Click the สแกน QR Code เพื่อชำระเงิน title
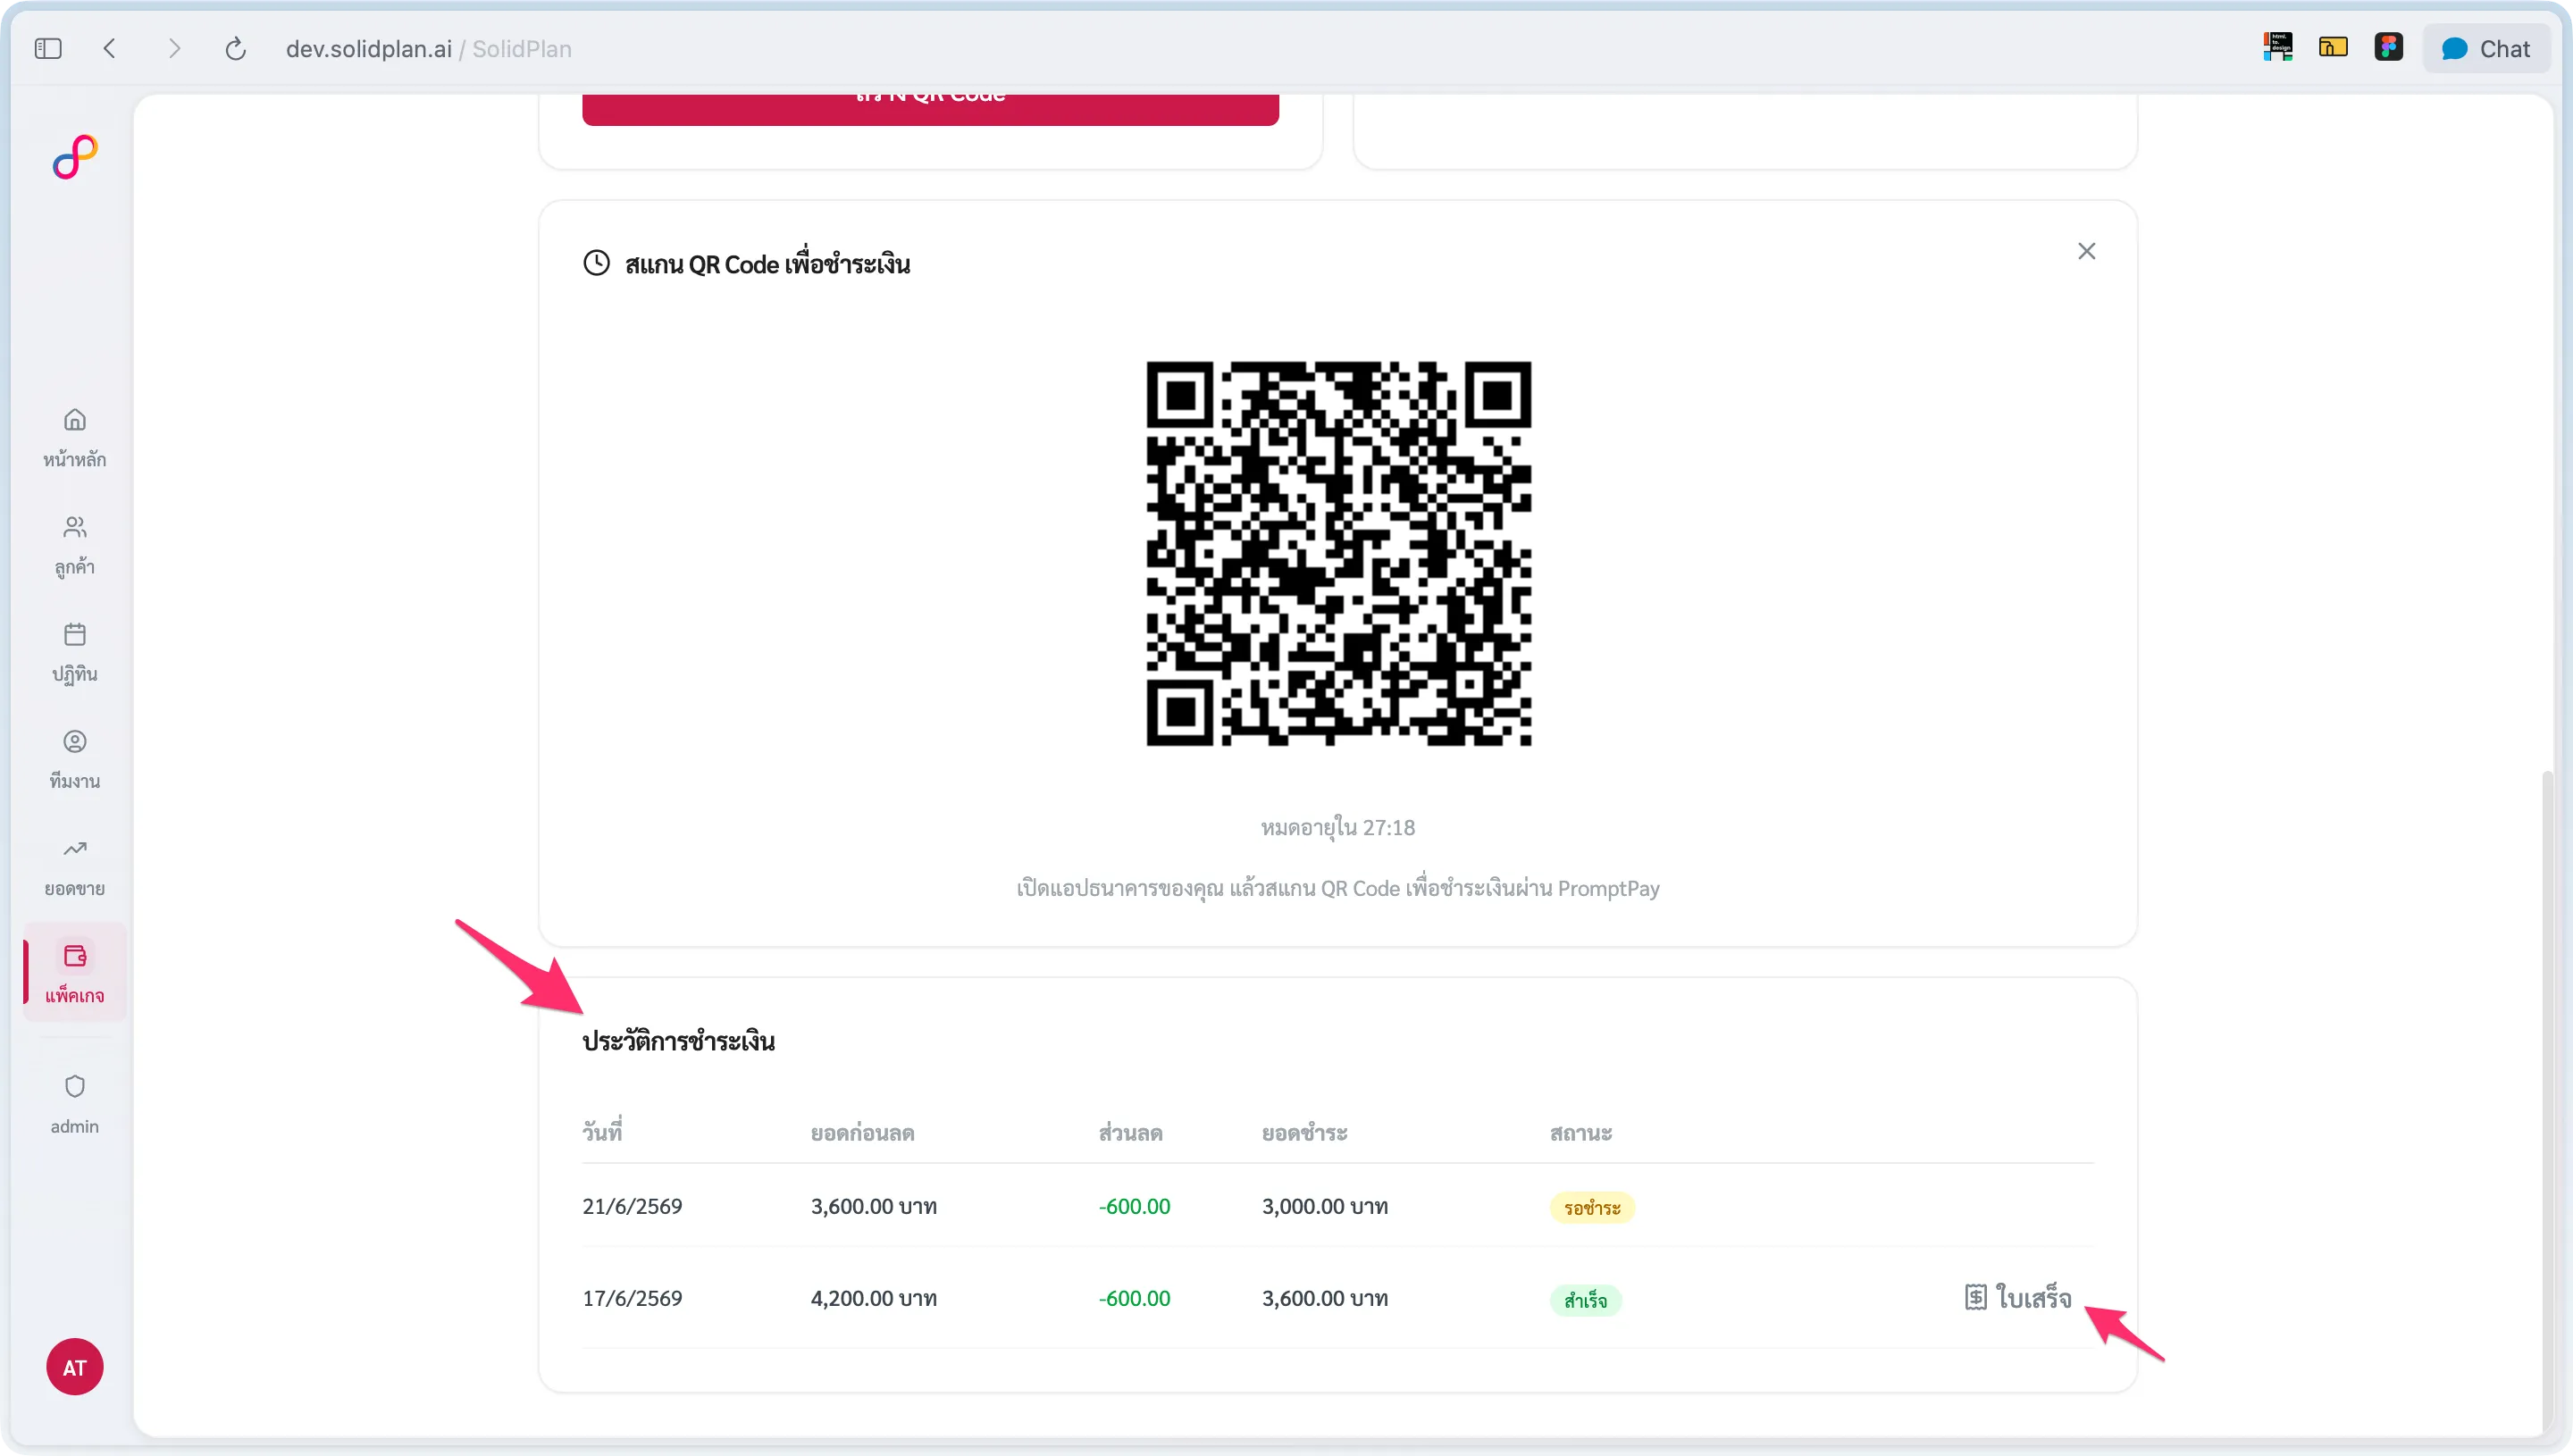2573x1456 pixels. click(768, 264)
